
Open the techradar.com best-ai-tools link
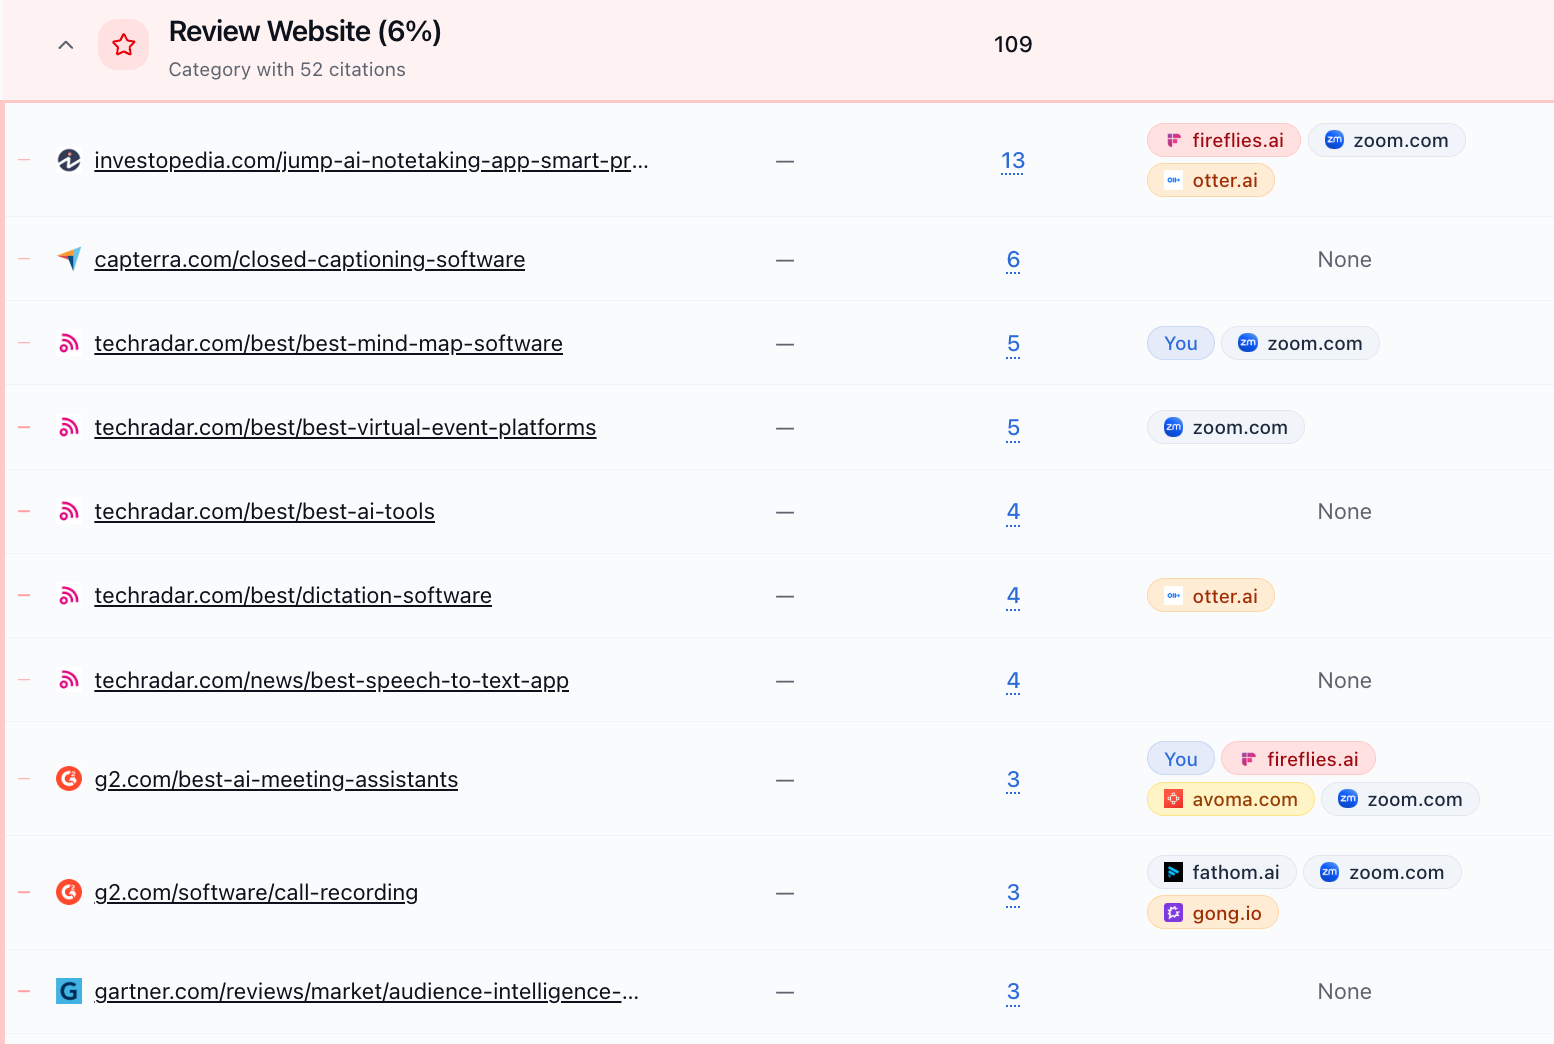264,511
